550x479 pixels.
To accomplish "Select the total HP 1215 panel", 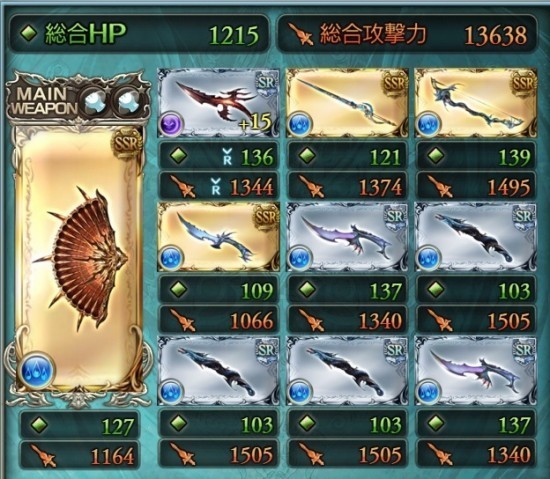I will (x=139, y=34).
